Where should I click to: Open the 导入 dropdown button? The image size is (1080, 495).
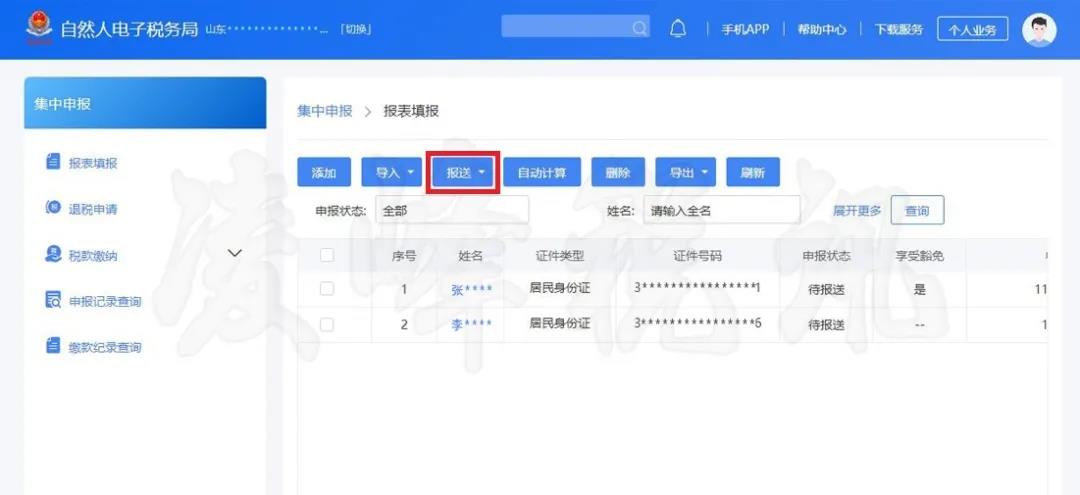[x=391, y=172]
